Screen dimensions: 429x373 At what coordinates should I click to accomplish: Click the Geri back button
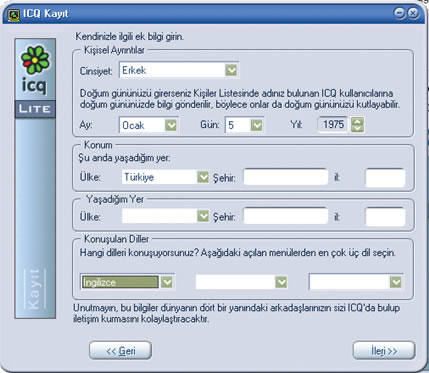click(x=120, y=351)
